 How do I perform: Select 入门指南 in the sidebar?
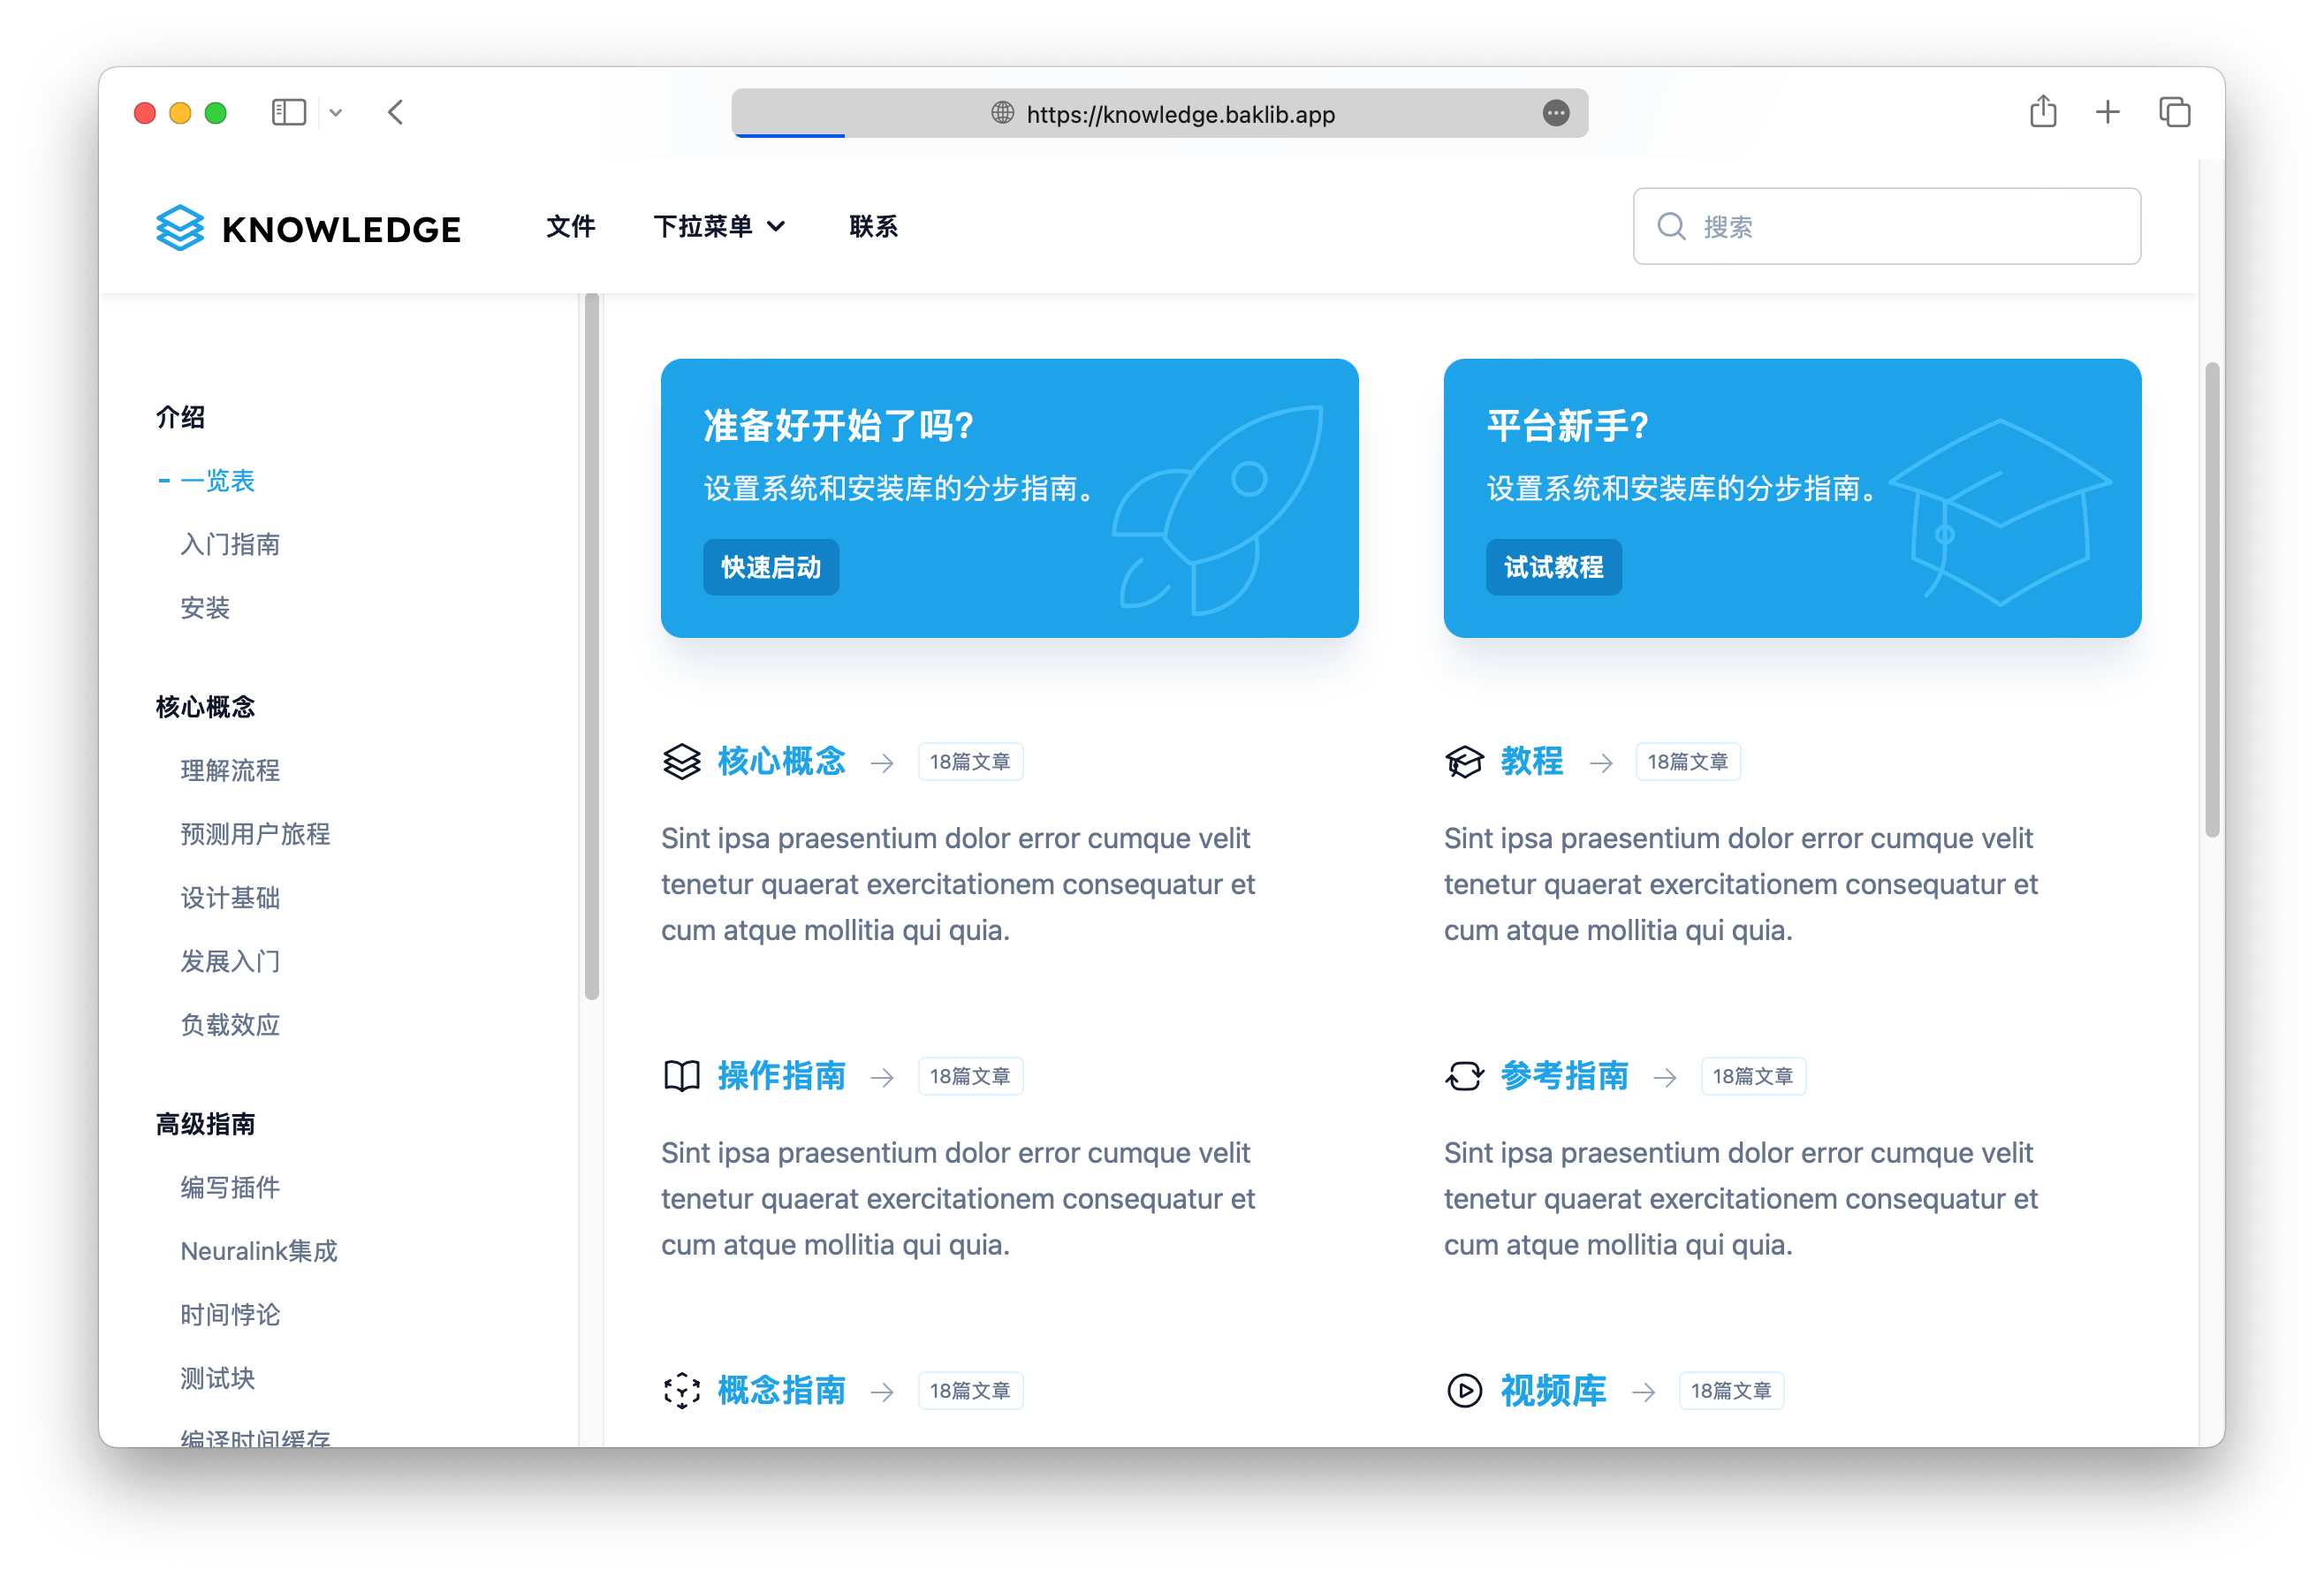(230, 544)
